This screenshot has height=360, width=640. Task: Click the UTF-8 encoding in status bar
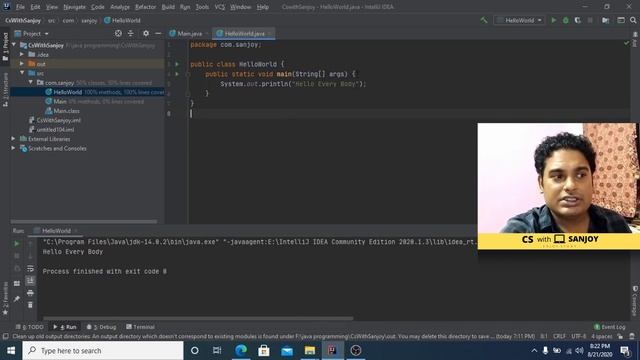tap(578, 336)
